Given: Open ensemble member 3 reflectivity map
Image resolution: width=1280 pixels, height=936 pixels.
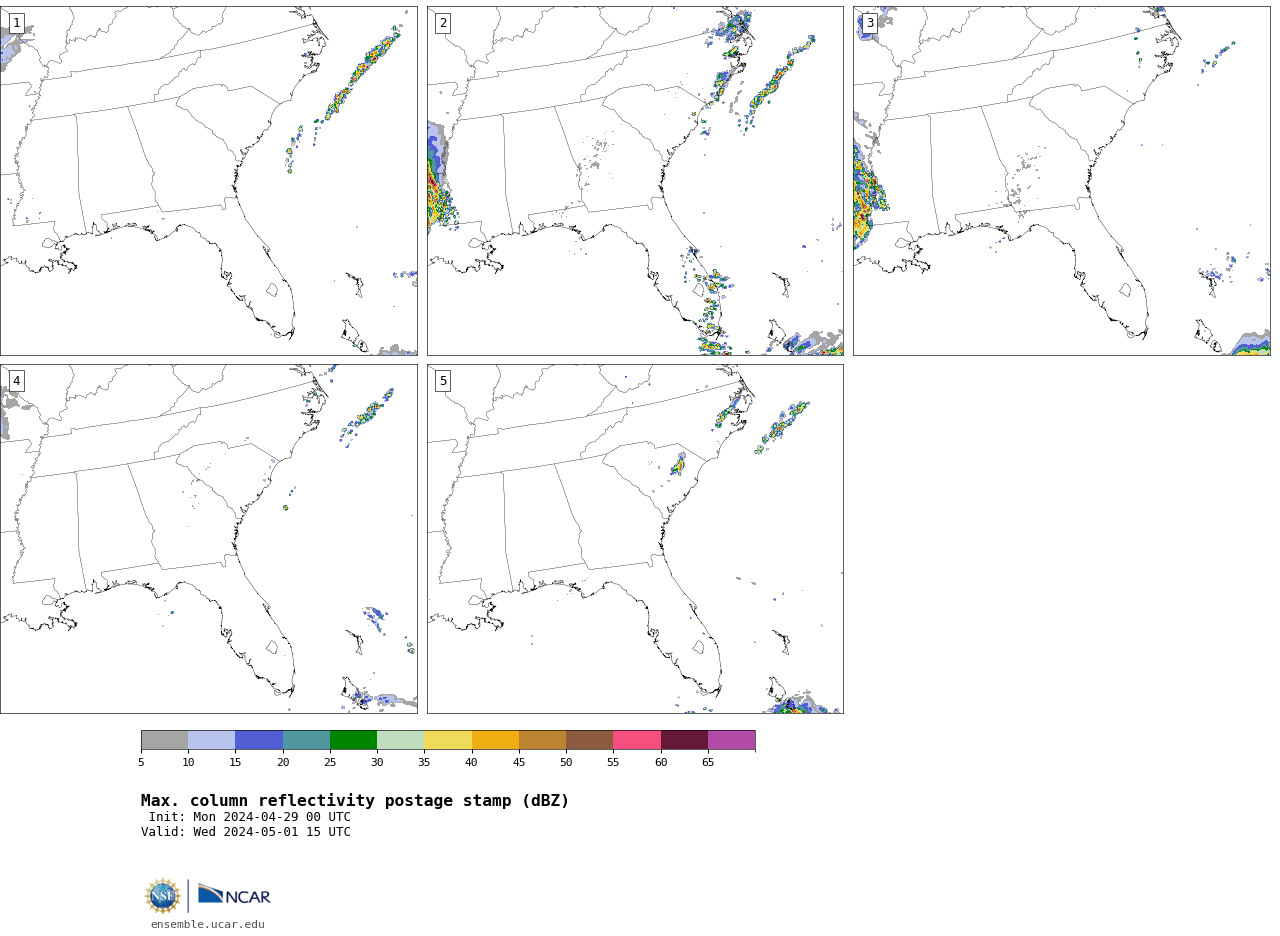Looking at the screenshot, I should pos(1062,181).
